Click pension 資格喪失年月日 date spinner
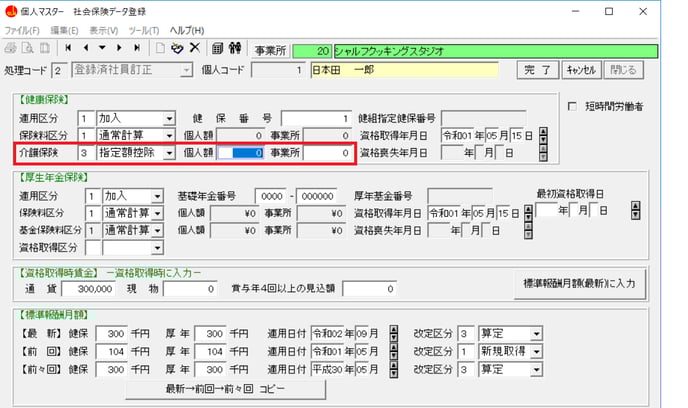The image size is (688, 408). click(x=528, y=230)
